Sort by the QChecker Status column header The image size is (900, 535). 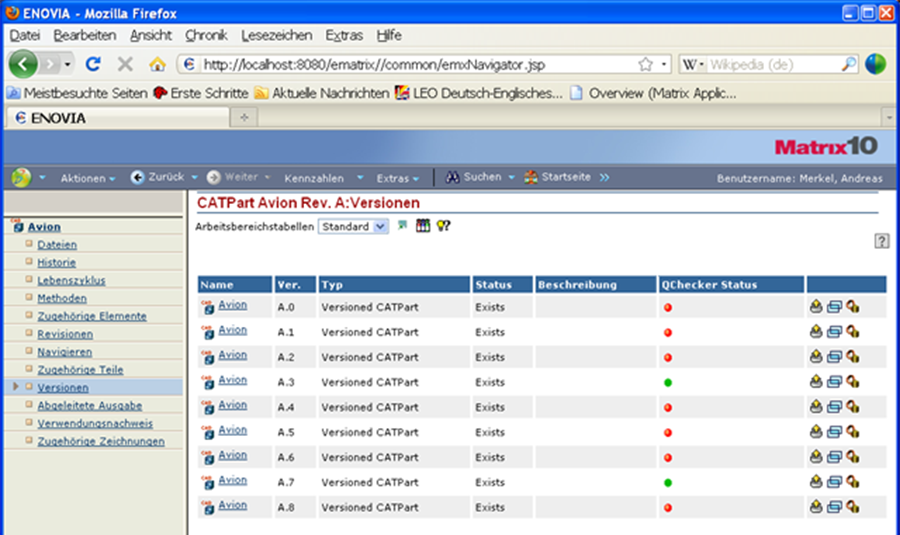pos(731,285)
